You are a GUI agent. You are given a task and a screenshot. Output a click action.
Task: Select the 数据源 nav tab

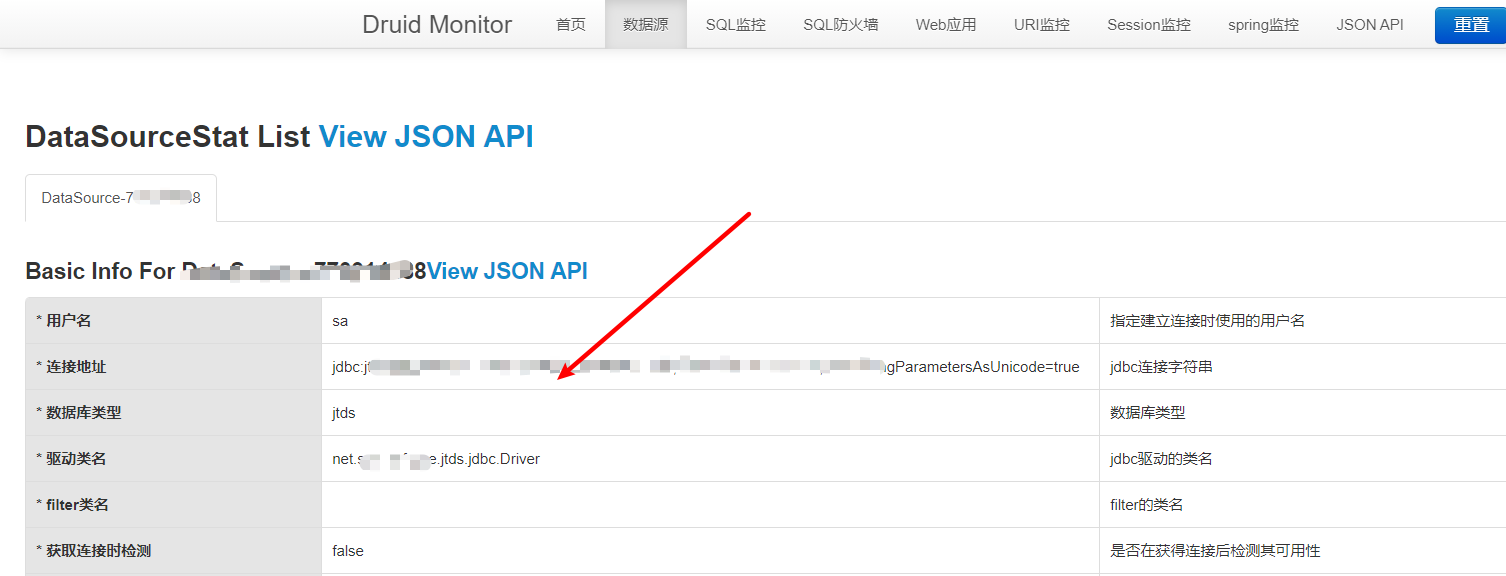645,24
